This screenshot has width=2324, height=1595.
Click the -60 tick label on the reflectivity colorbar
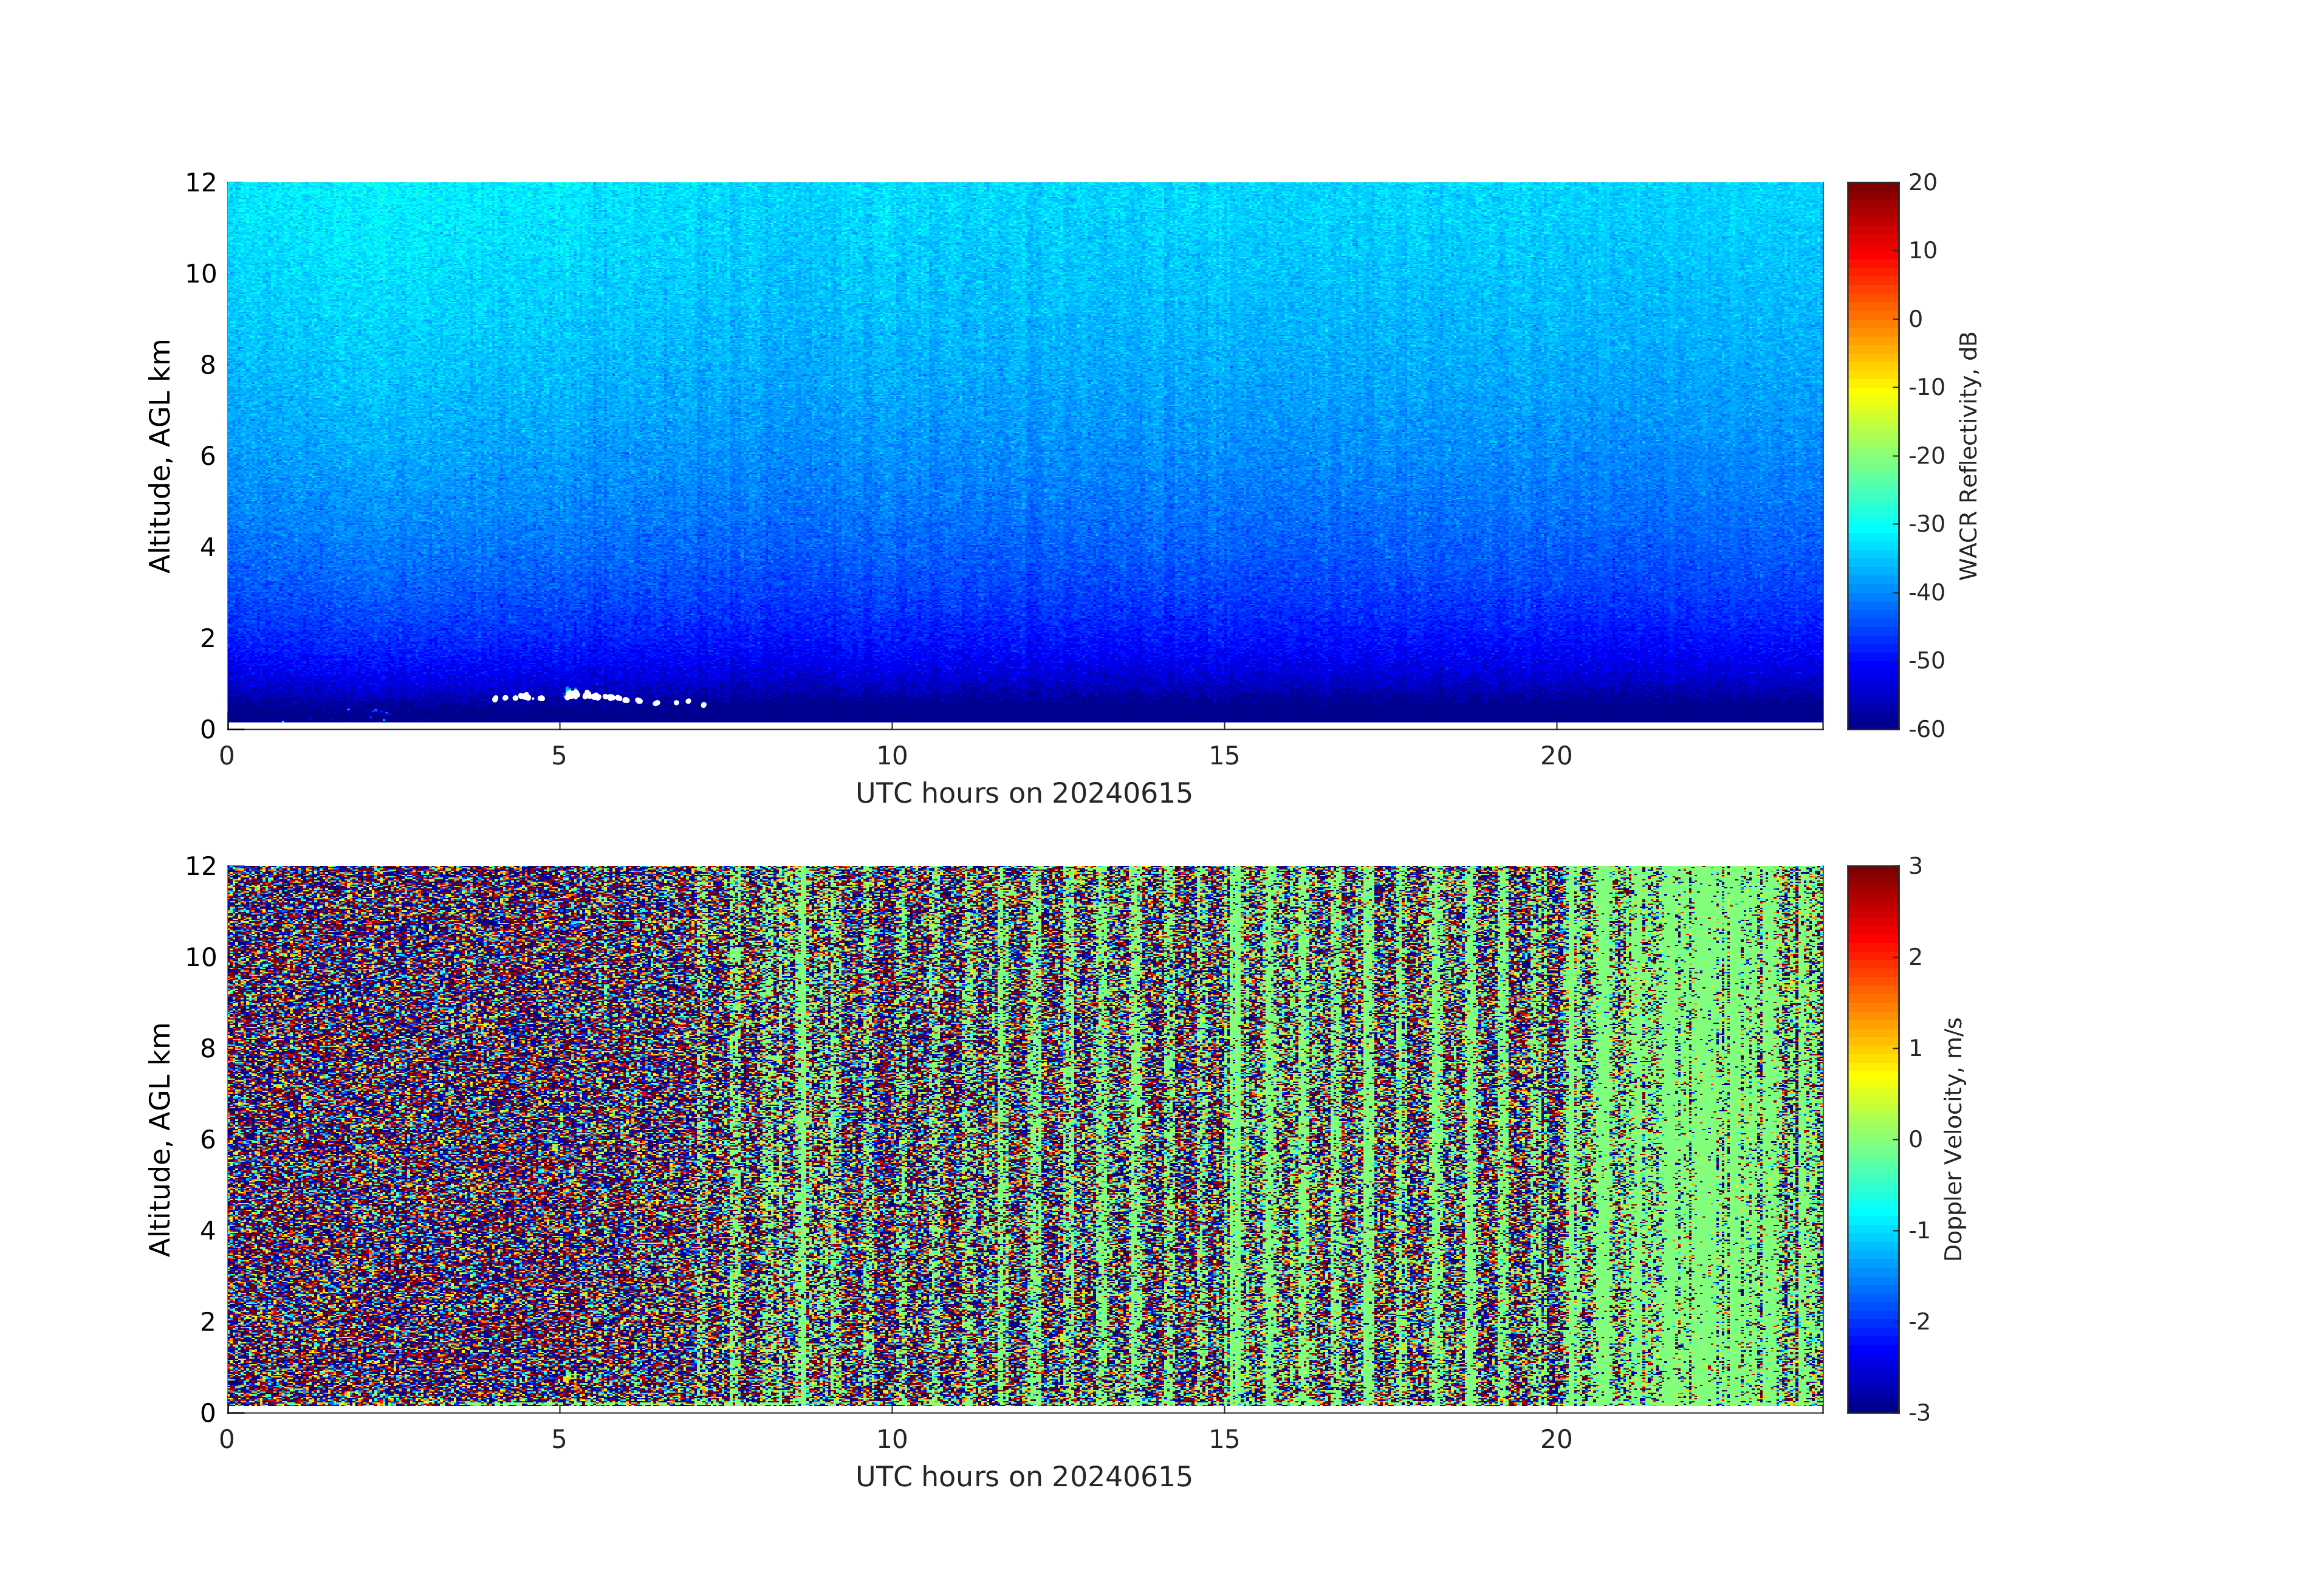pyautogui.click(x=1926, y=729)
